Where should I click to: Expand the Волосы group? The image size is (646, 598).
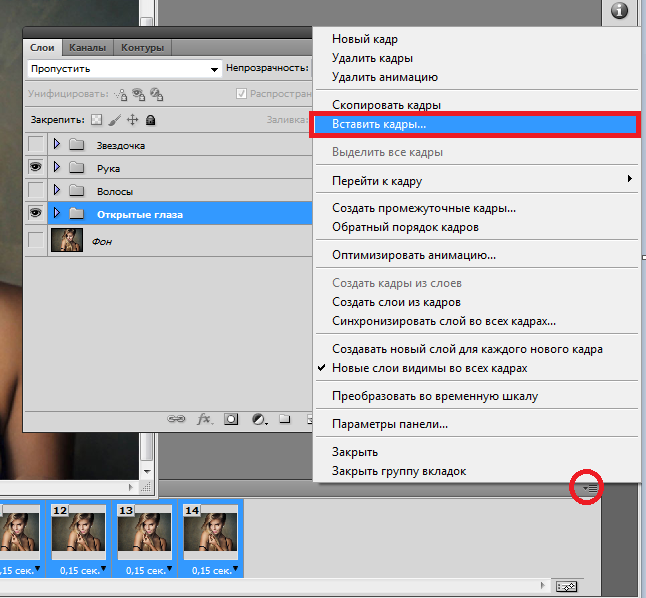click(57, 191)
